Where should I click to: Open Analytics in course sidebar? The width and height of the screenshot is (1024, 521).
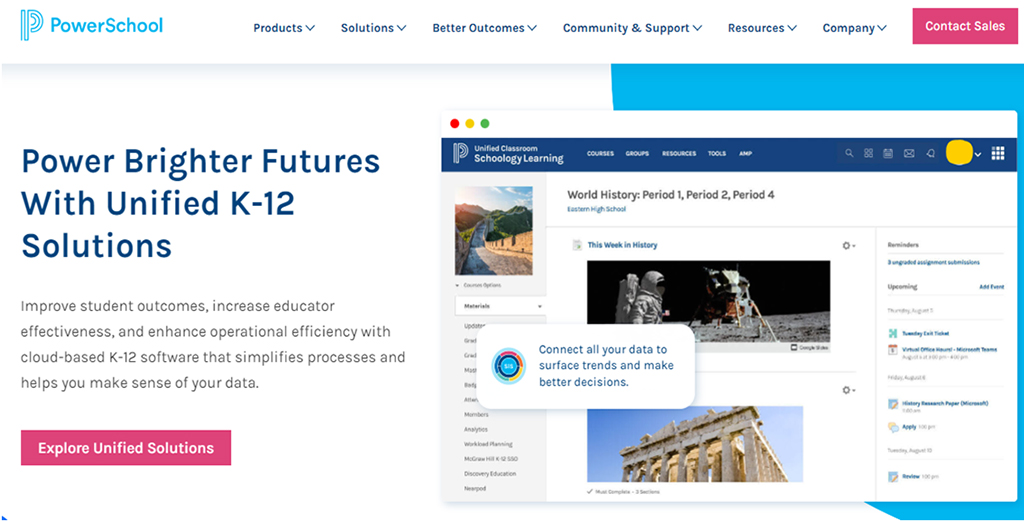pyautogui.click(x=476, y=430)
